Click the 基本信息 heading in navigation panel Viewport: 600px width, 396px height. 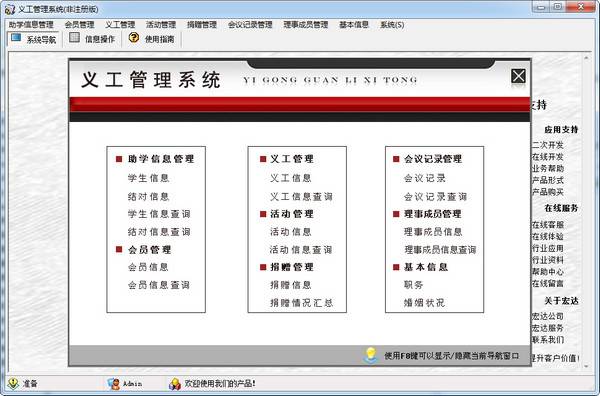(x=426, y=267)
